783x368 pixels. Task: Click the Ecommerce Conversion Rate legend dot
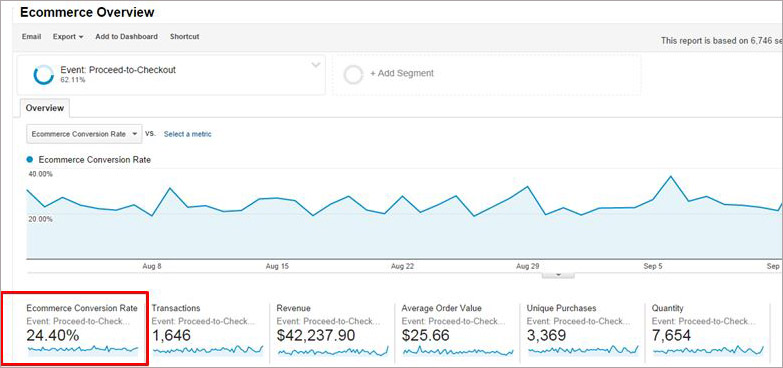pyautogui.click(x=29, y=160)
